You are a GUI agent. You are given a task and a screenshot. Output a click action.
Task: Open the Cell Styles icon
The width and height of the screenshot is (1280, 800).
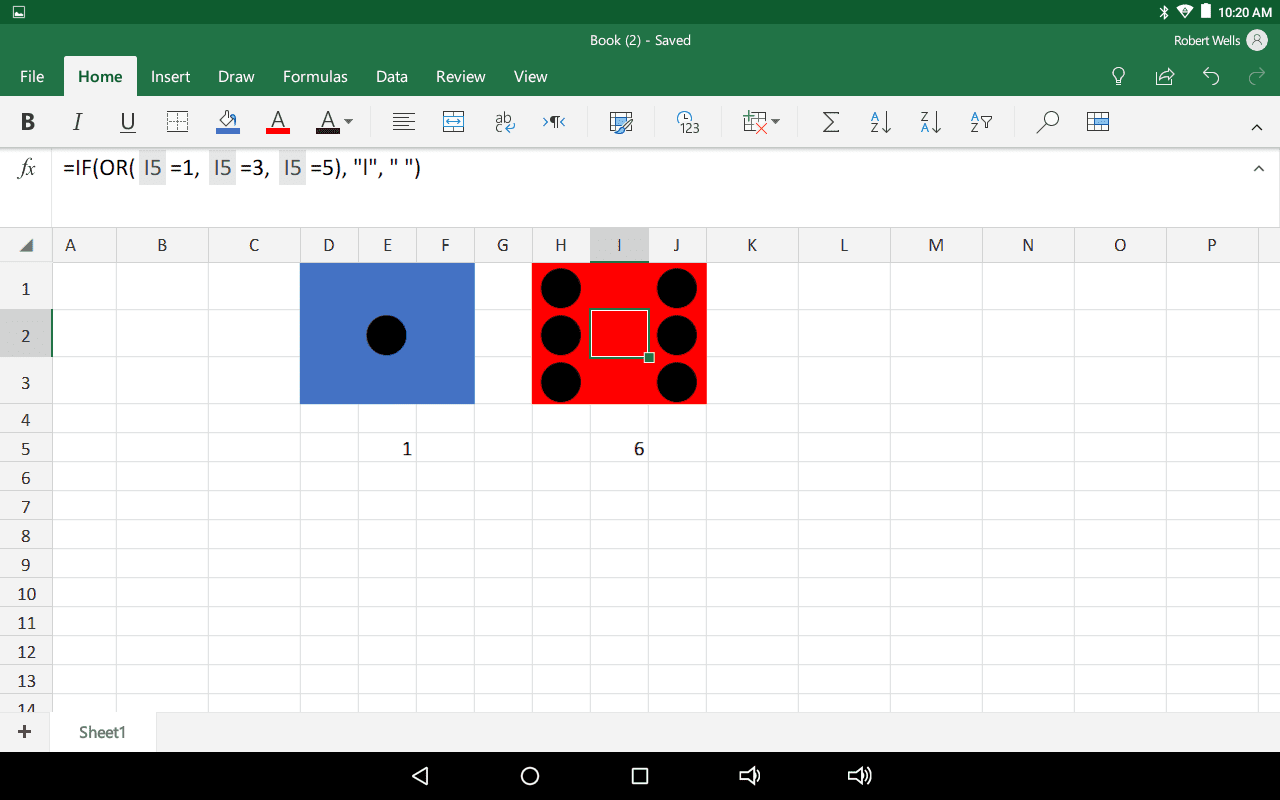click(x=621, y=122)
